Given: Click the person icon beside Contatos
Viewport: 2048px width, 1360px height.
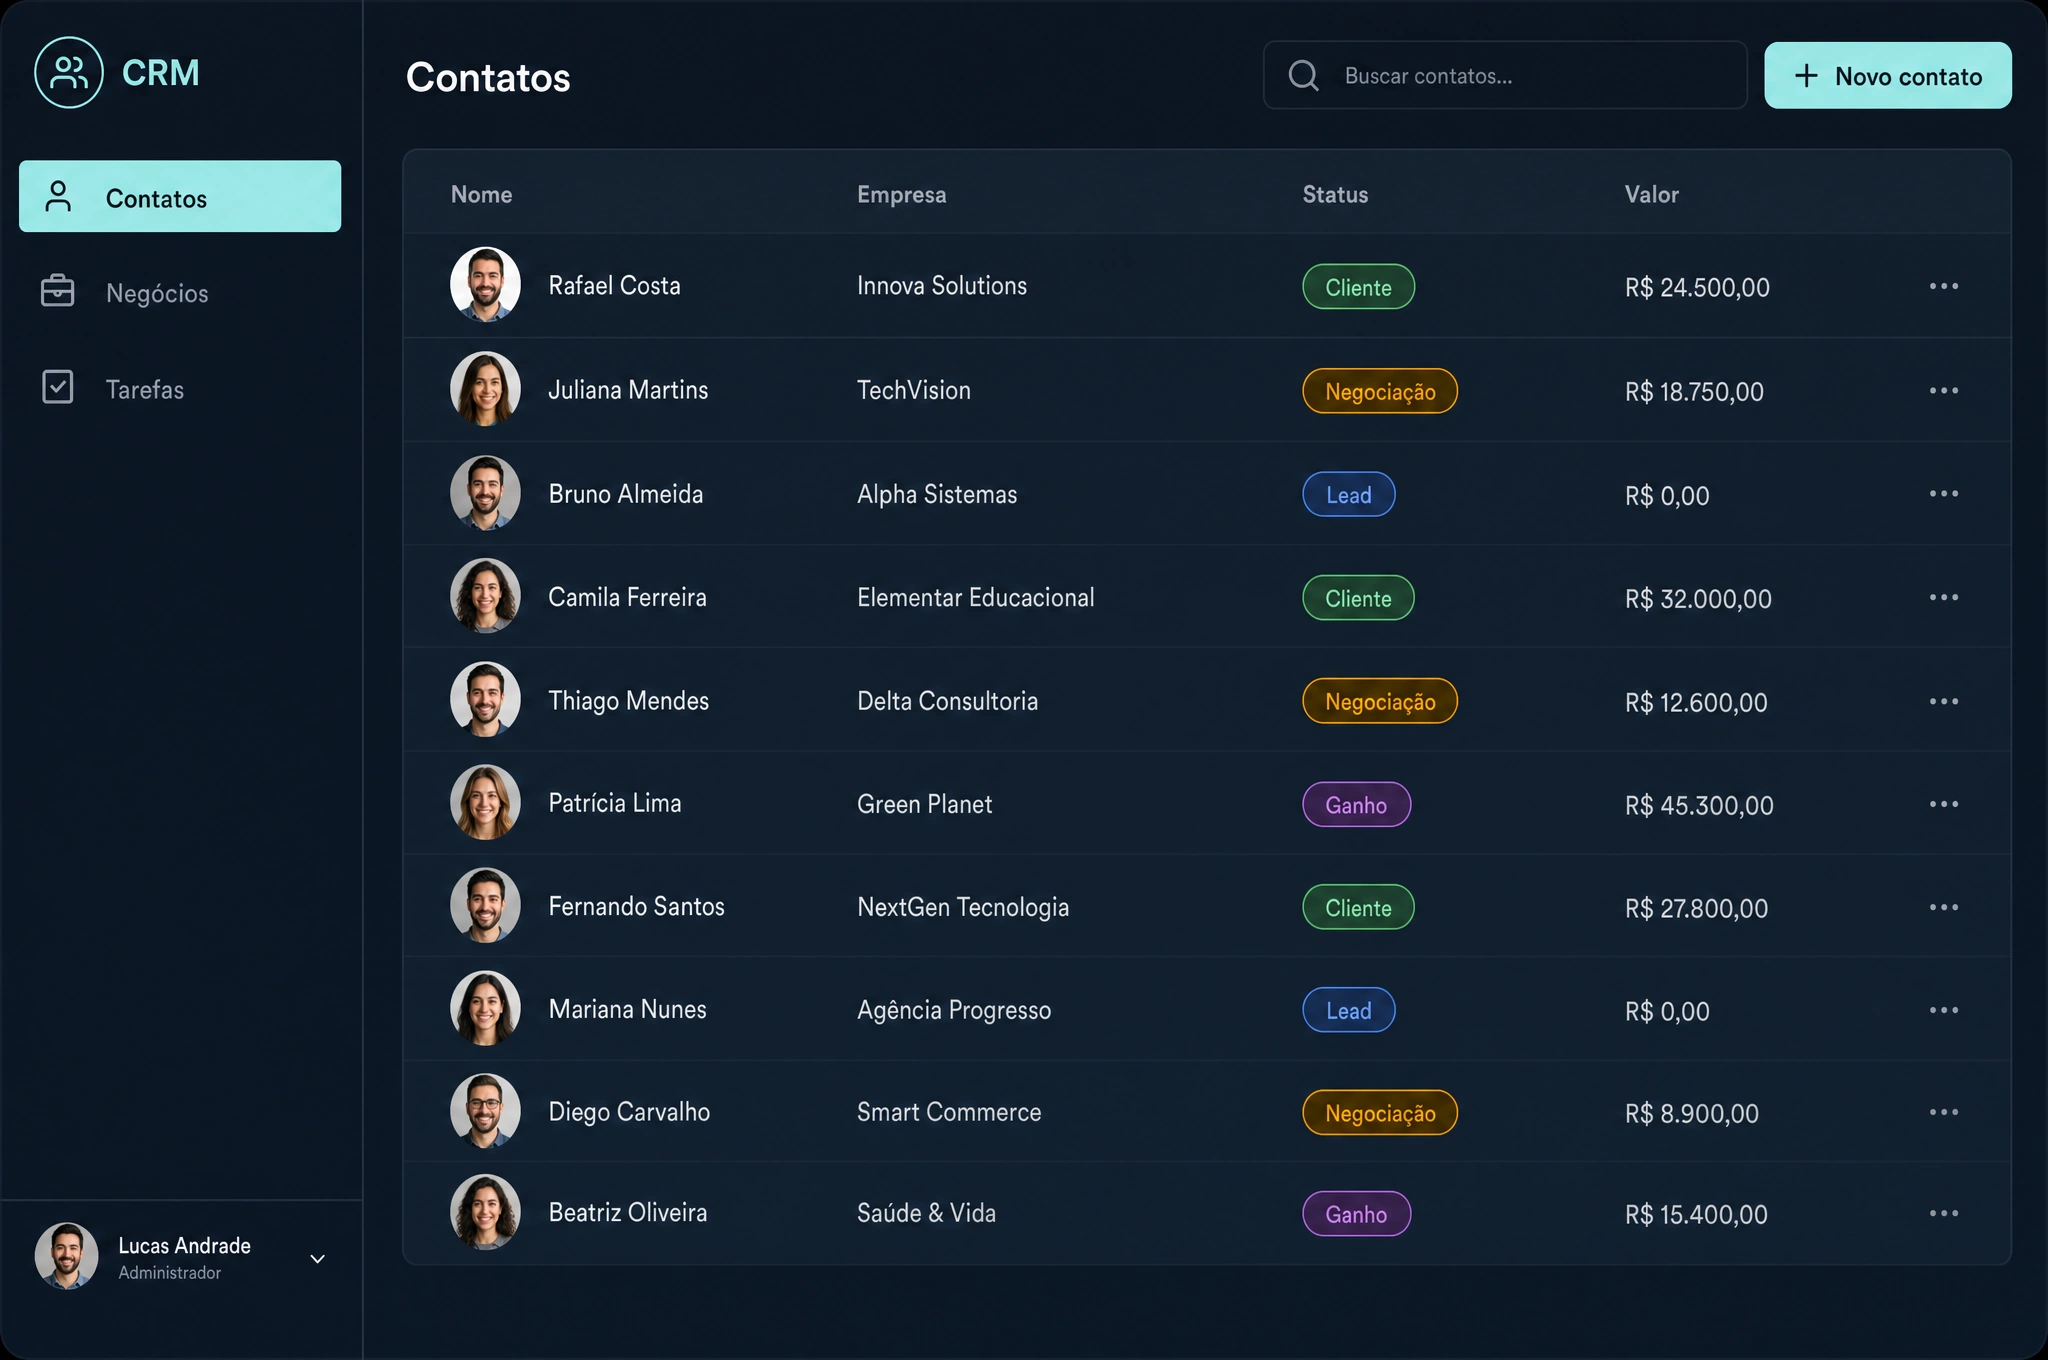Looking at the screenshot, I should (x=59, y=196).
